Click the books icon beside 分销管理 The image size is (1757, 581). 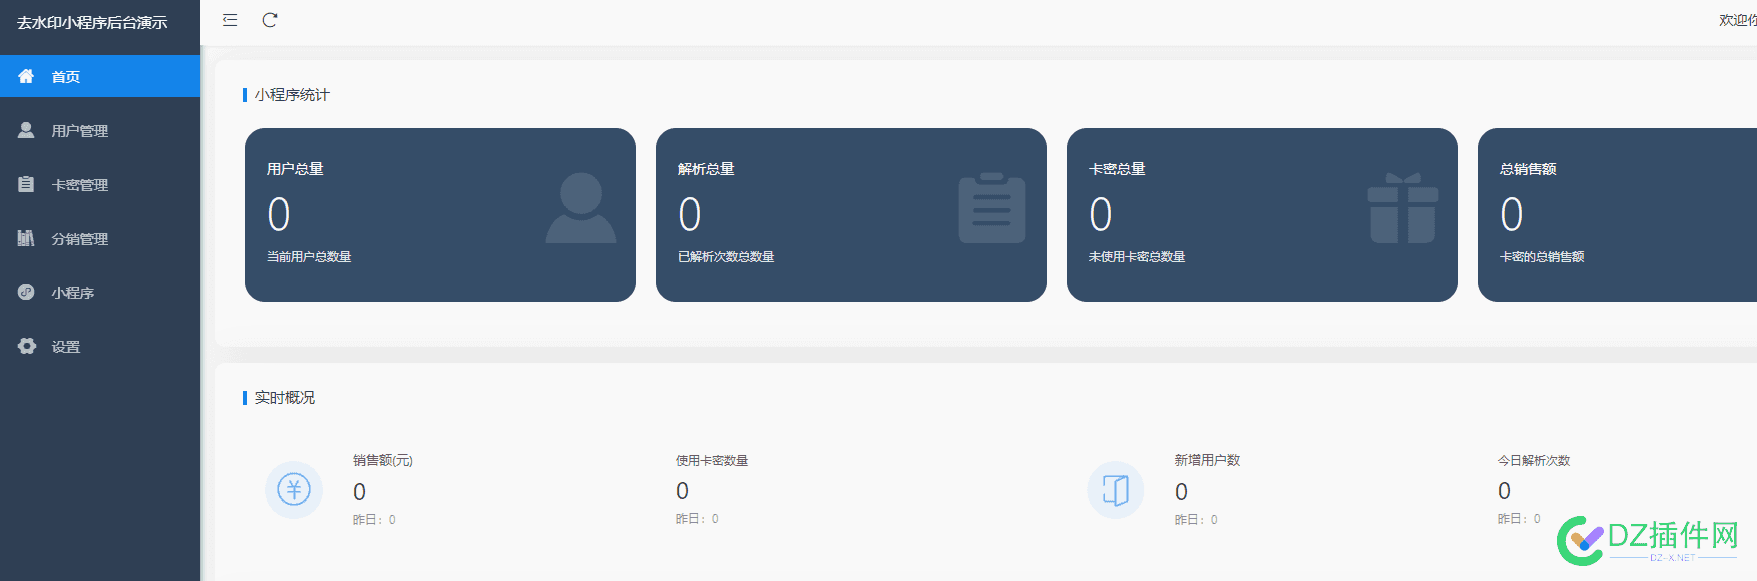pos(26,238)
